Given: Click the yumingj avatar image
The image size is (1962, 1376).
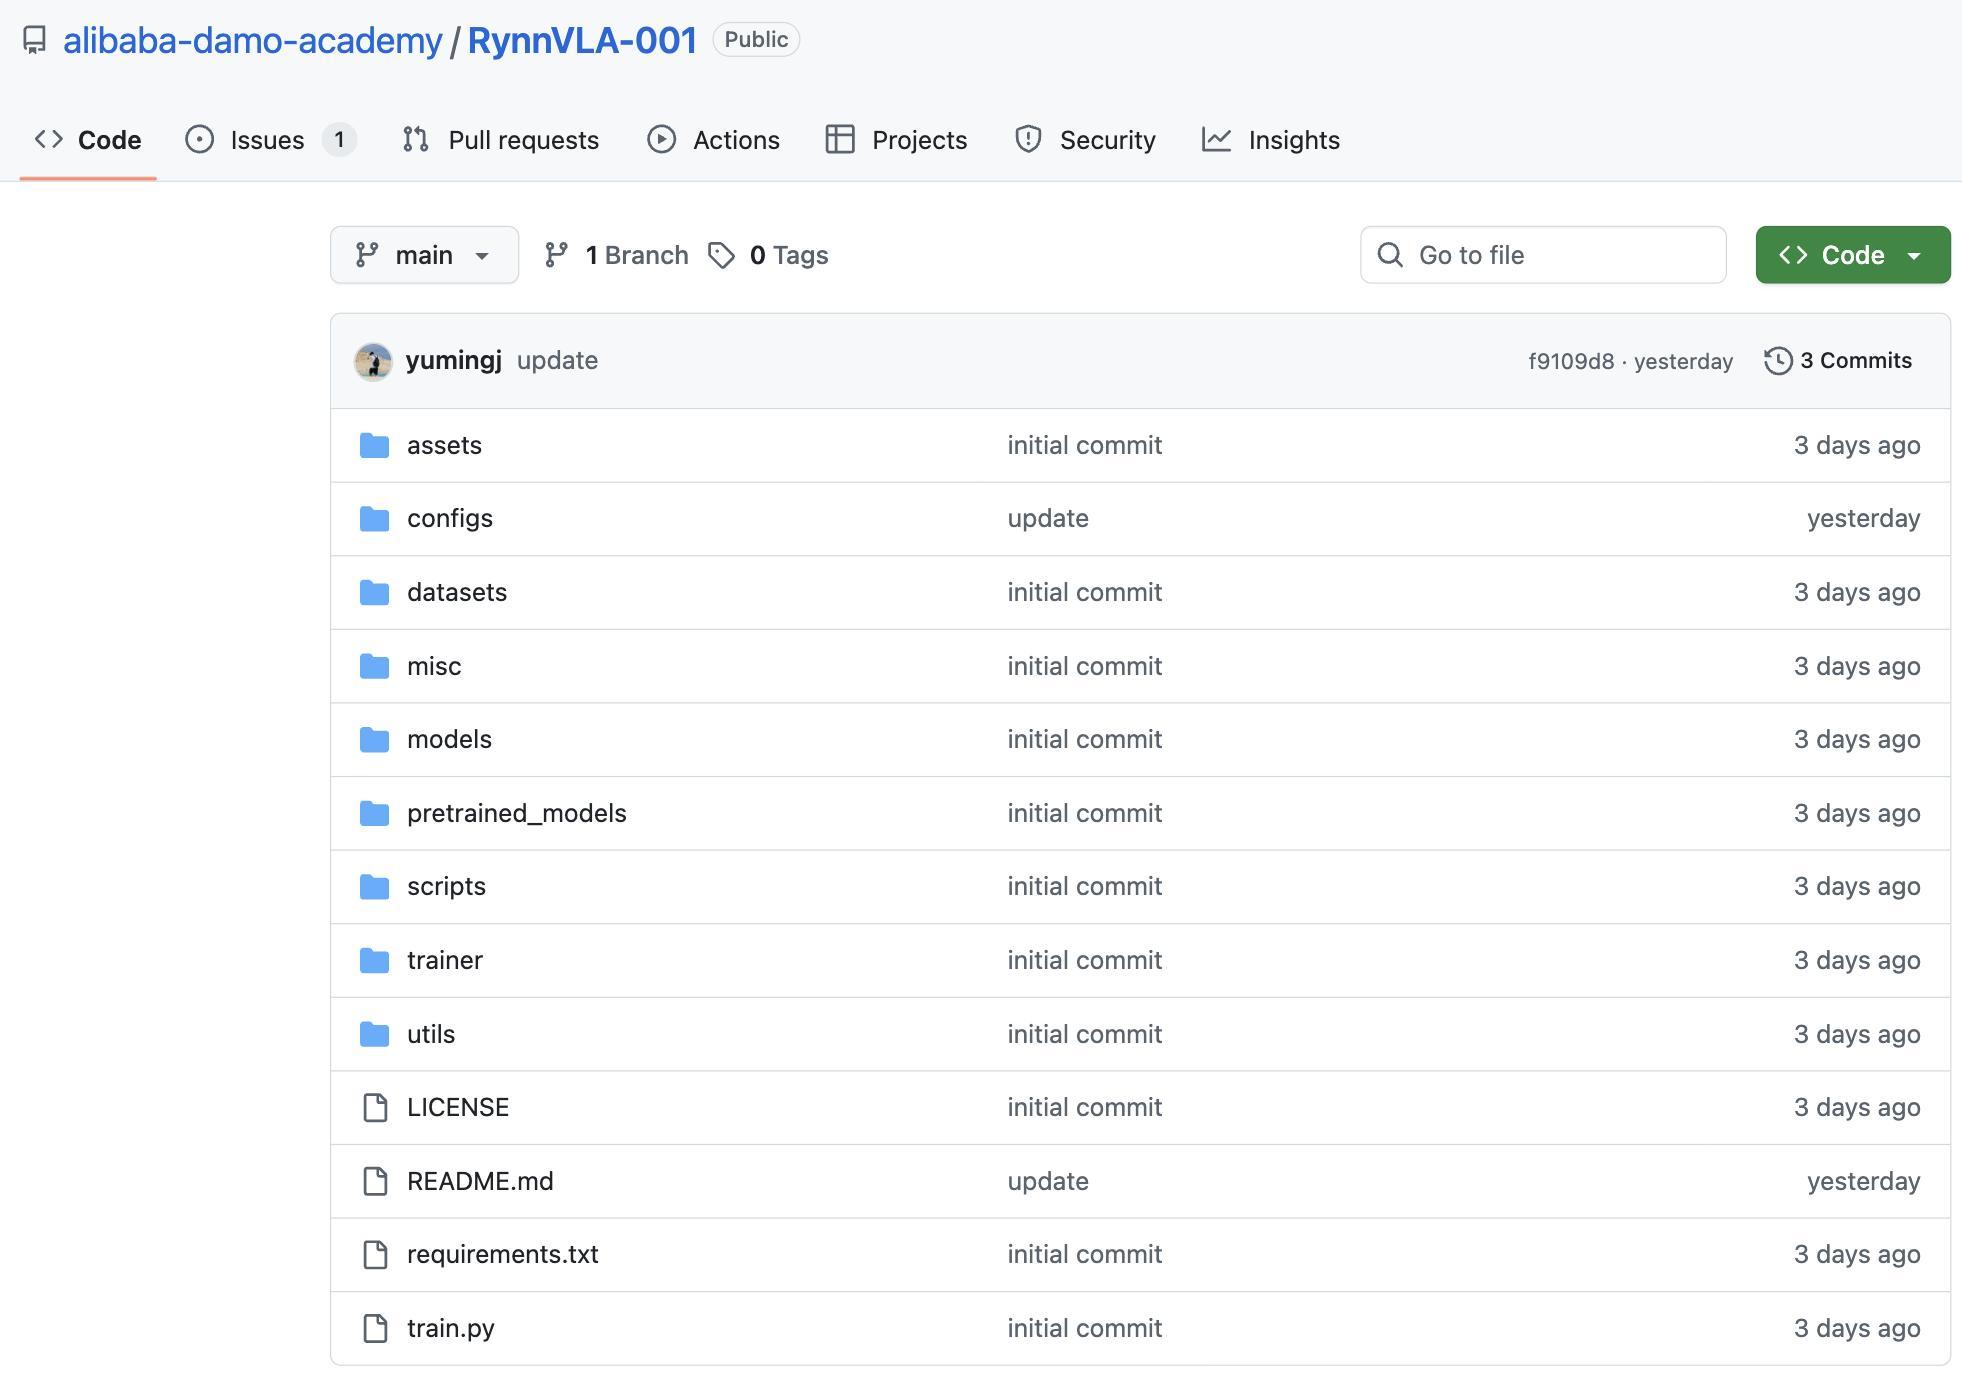Looking at the screenshot, I should coord(373,361).
